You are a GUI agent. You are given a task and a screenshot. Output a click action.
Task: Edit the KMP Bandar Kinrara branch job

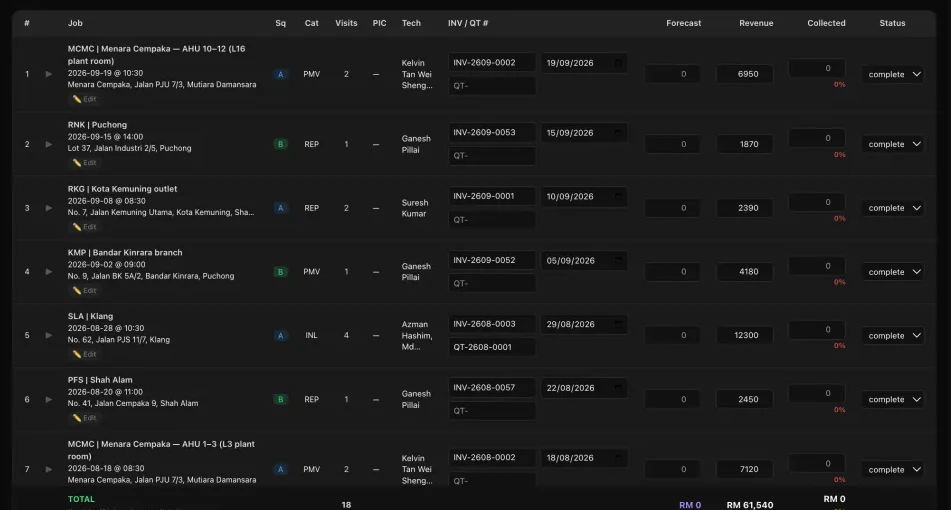85,290
